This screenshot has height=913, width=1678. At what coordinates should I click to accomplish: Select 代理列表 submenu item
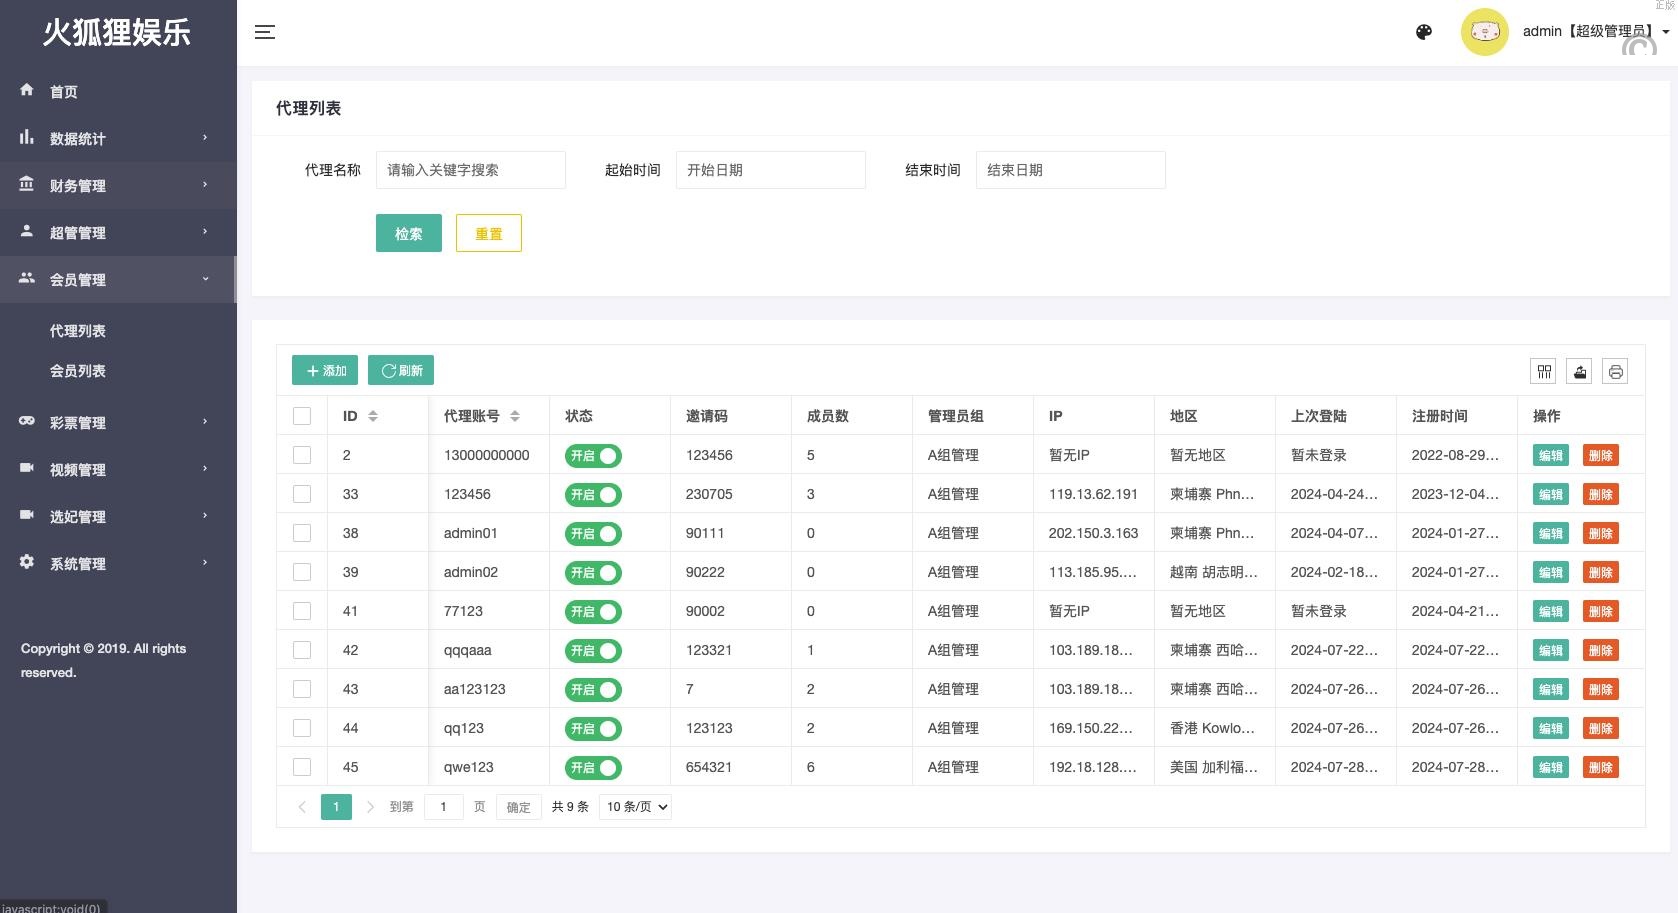78,331
